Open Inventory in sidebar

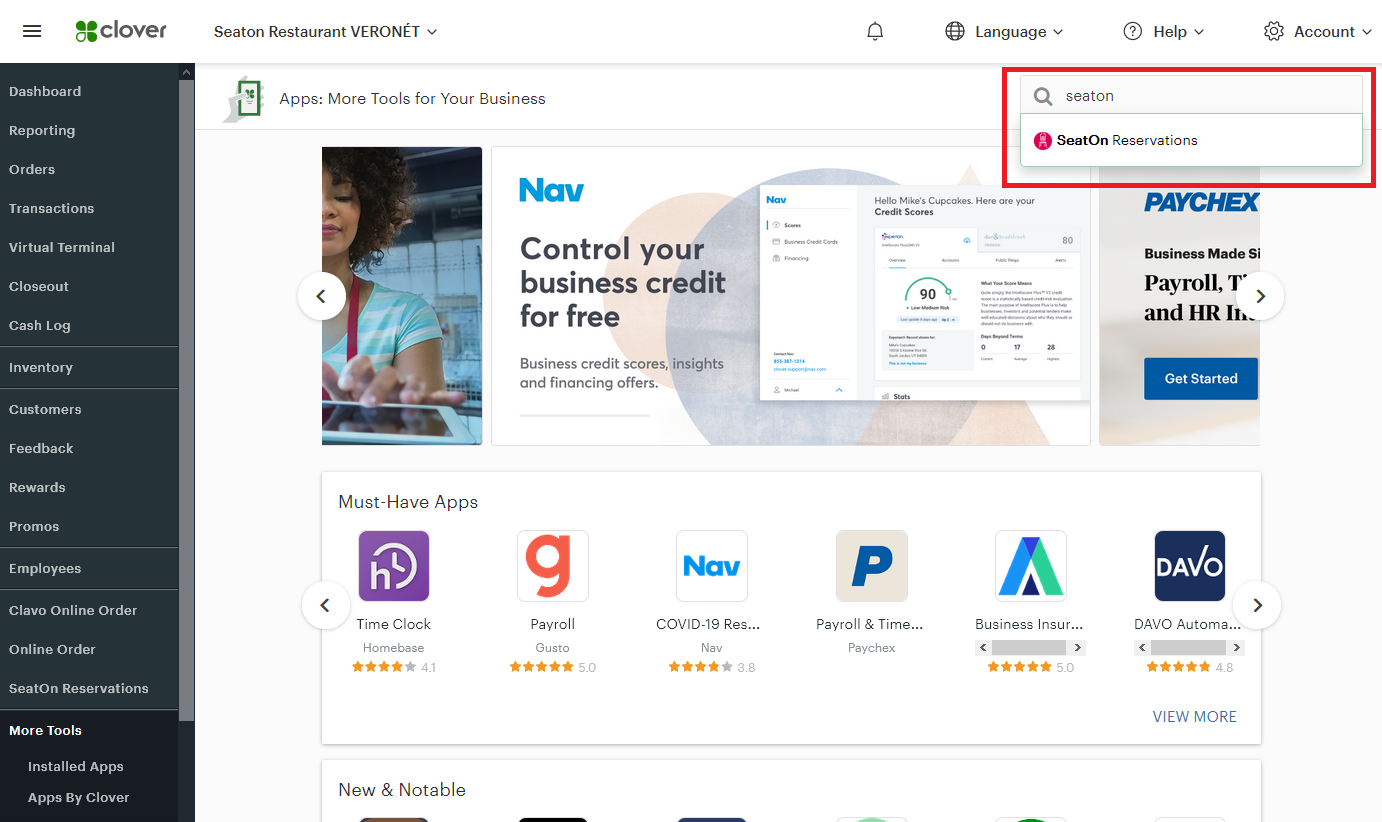(x=41, y=367)
